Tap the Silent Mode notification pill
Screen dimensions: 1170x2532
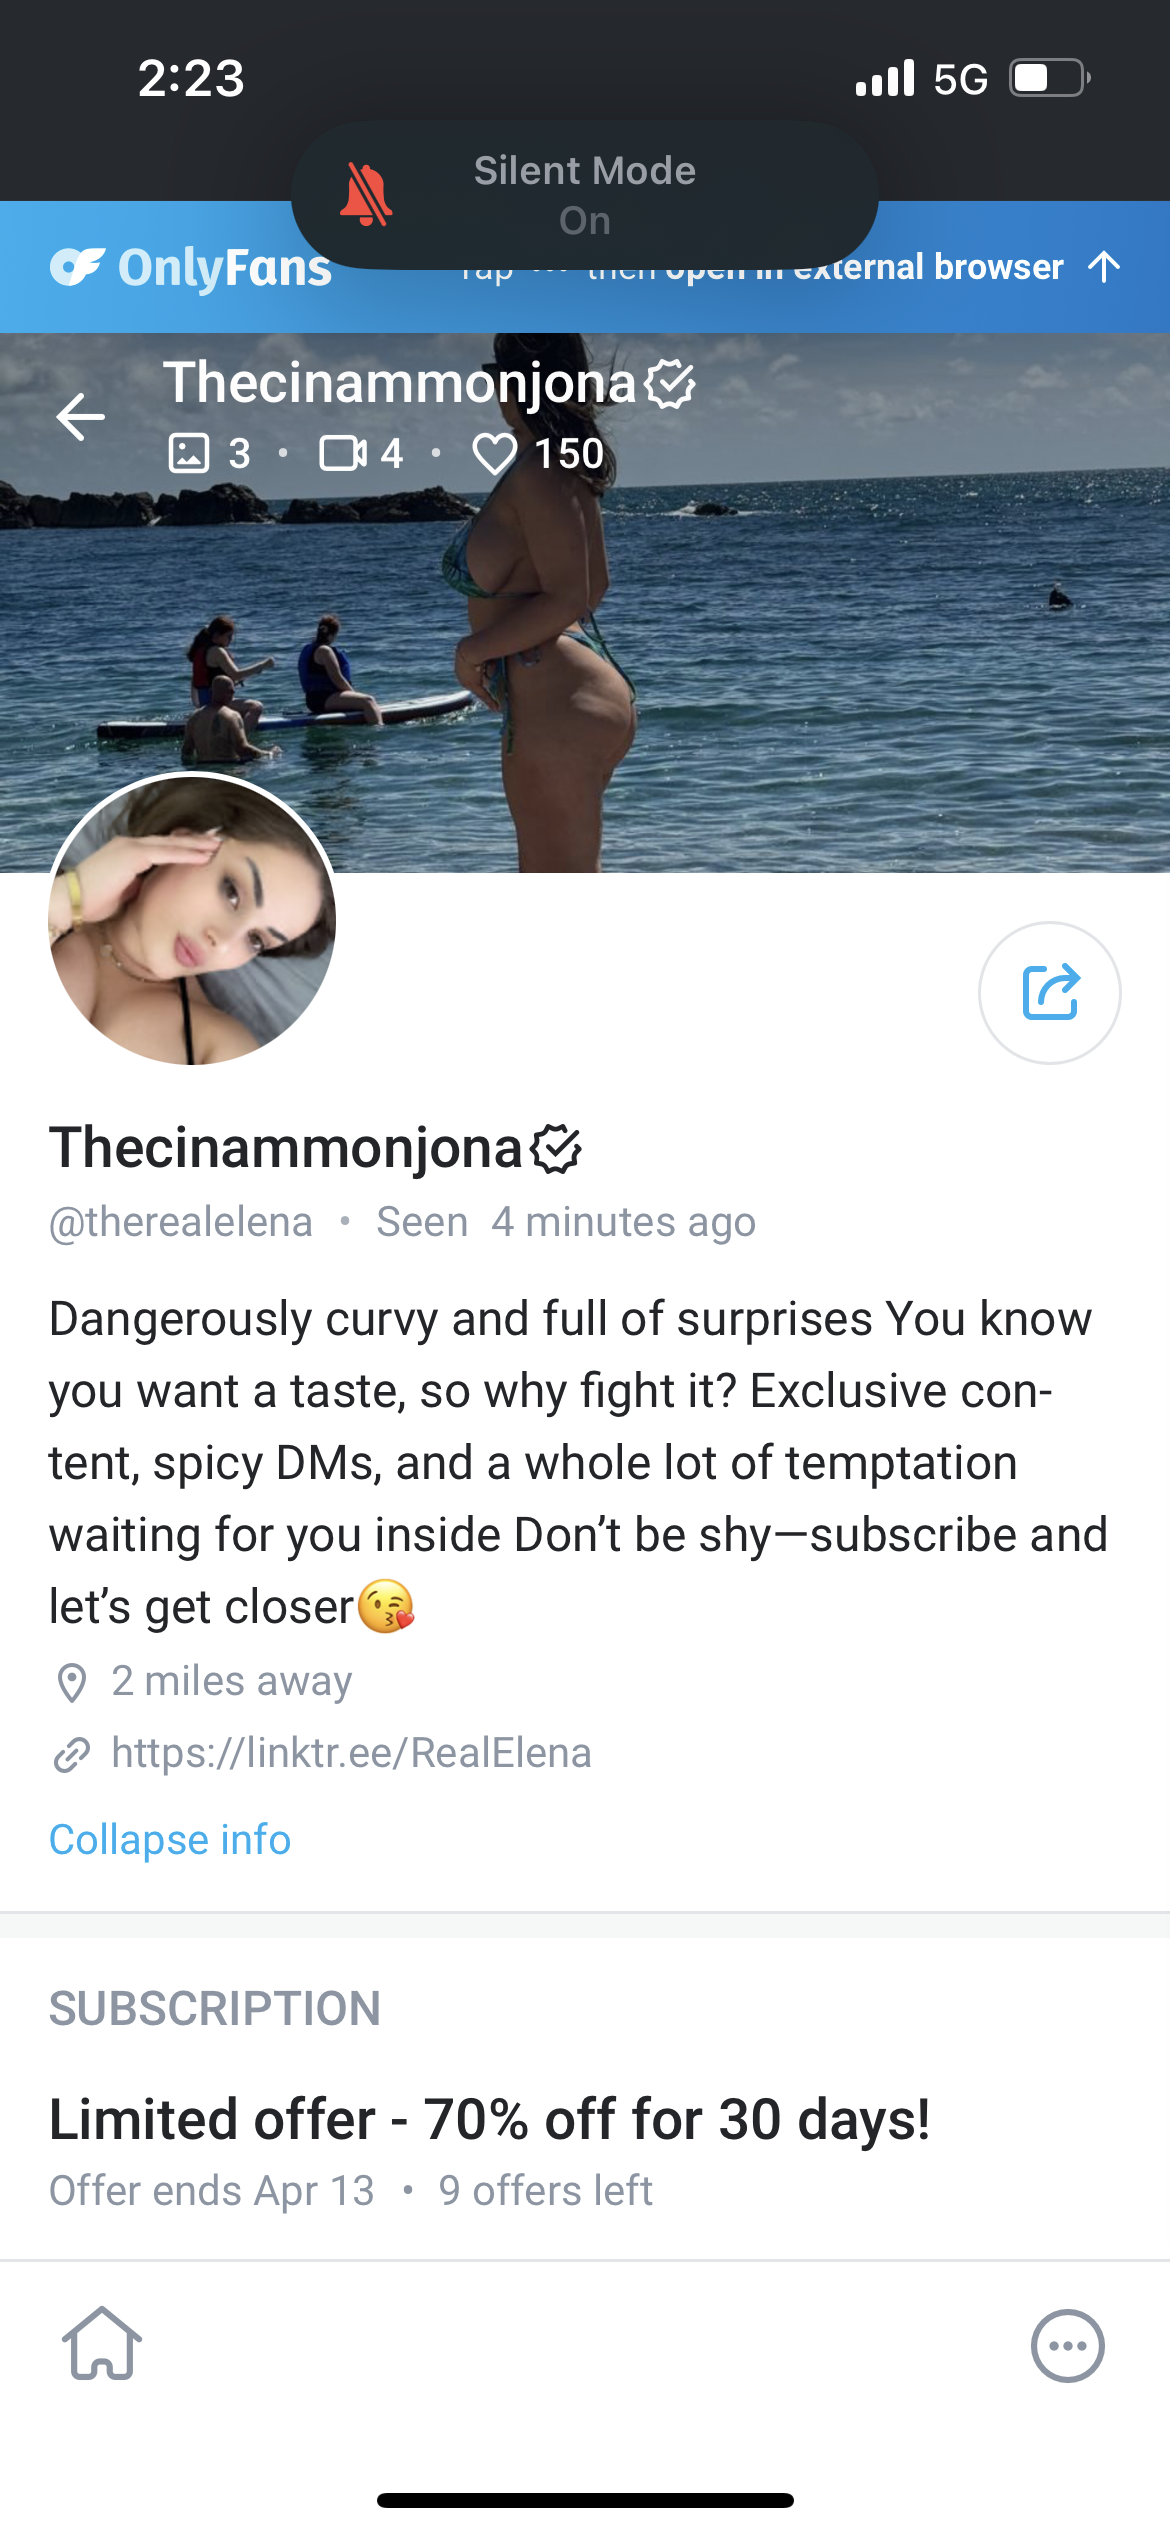pyautogui.click(x=584, y=194)
